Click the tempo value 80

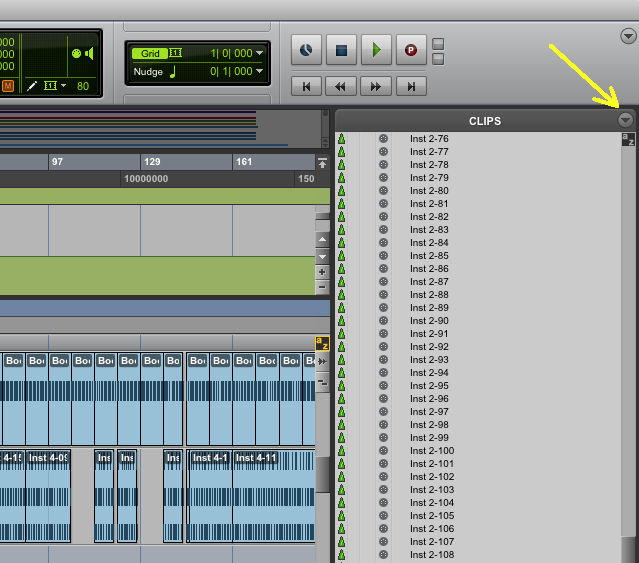(83, 86)
